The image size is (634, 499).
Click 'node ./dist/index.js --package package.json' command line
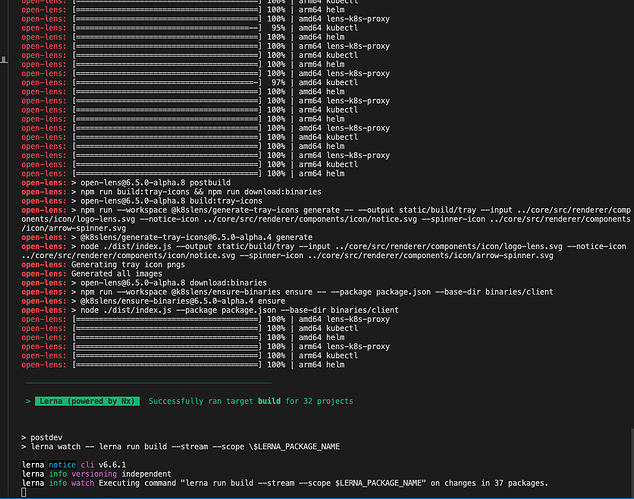210,310
